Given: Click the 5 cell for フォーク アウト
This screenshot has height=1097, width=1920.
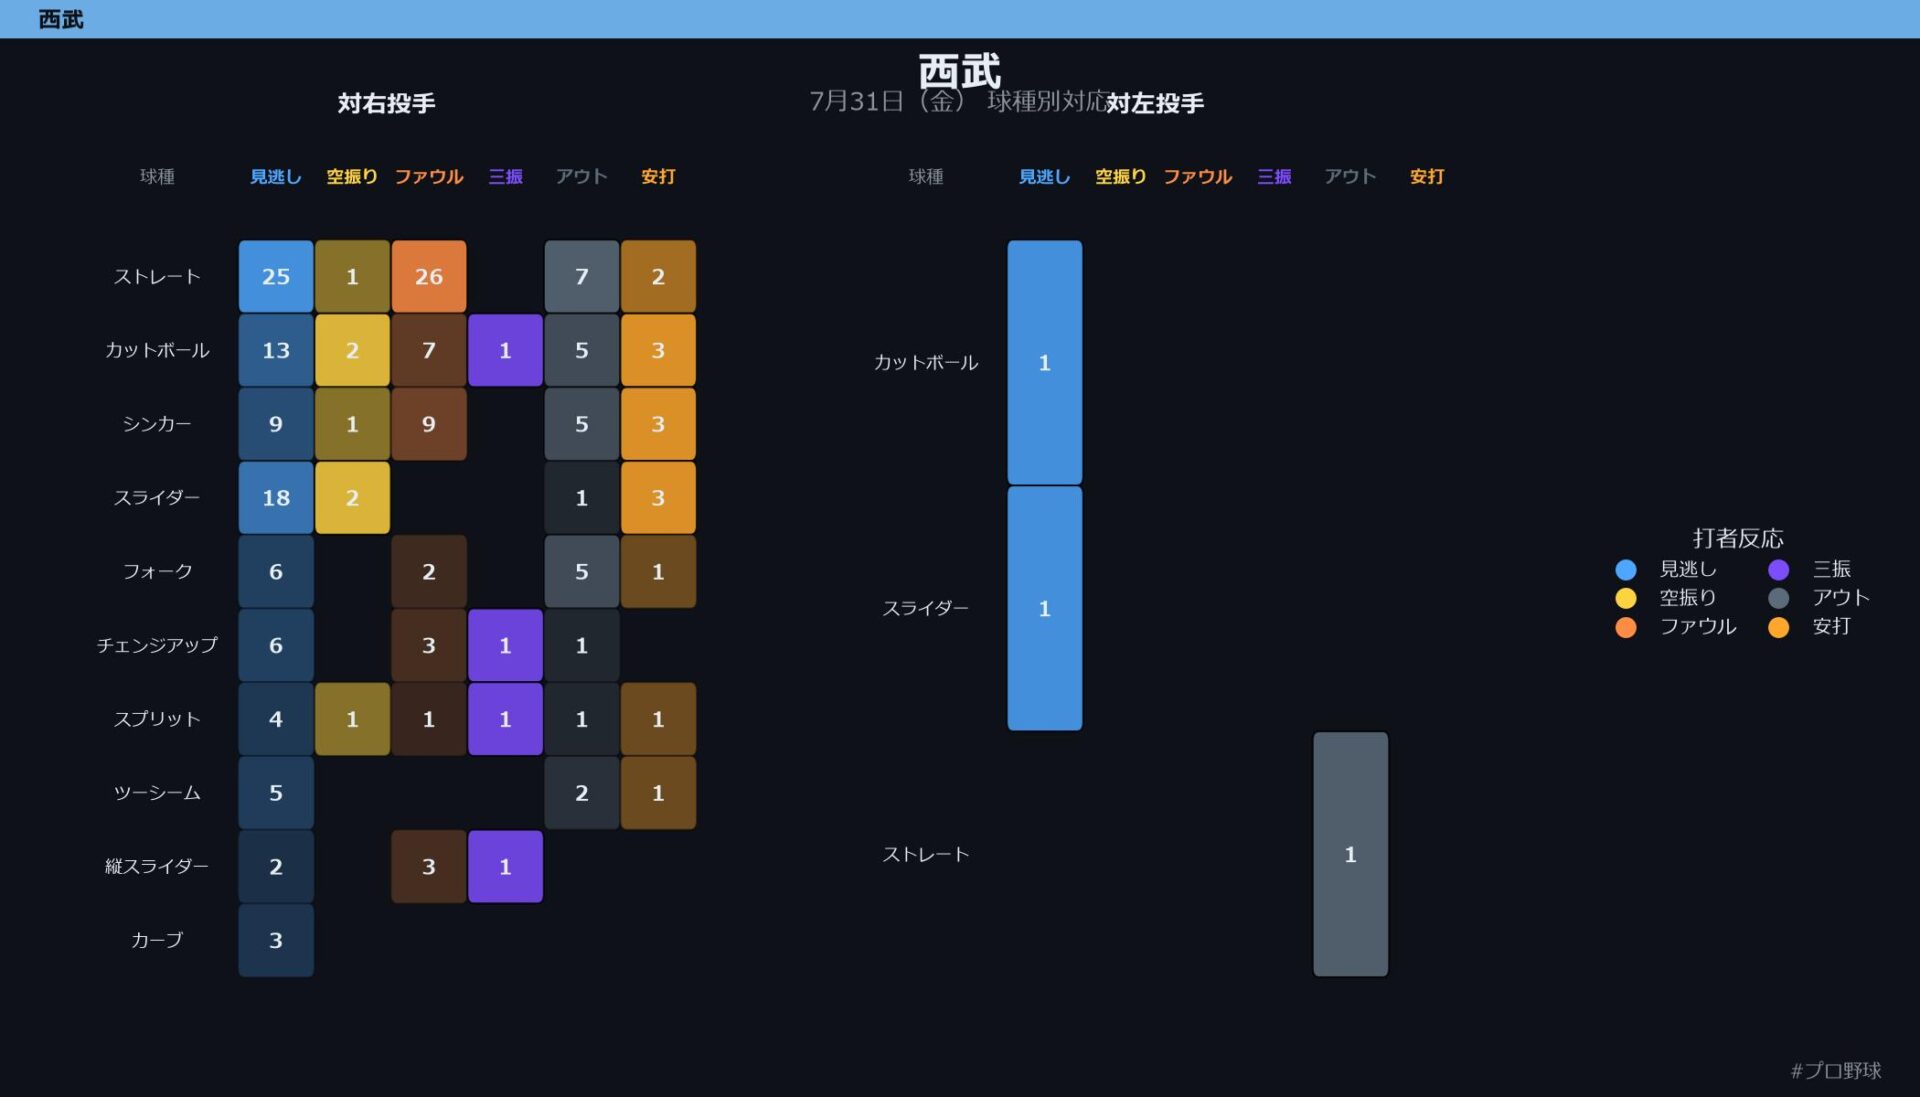Looking at the screenshot, I should click(582, 572).
